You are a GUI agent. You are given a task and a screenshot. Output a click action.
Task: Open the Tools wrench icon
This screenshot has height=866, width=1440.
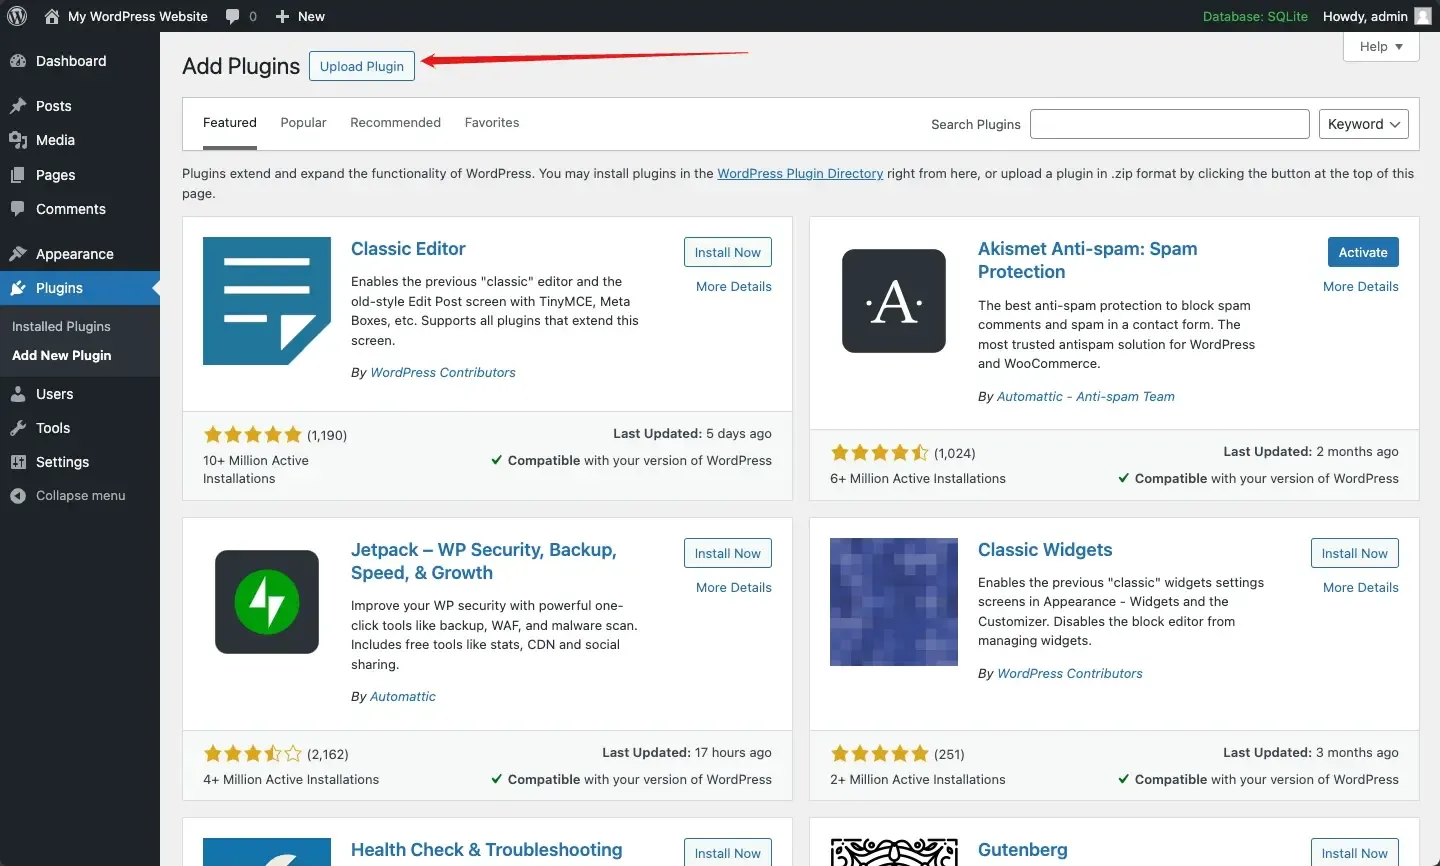coord(18,428)
